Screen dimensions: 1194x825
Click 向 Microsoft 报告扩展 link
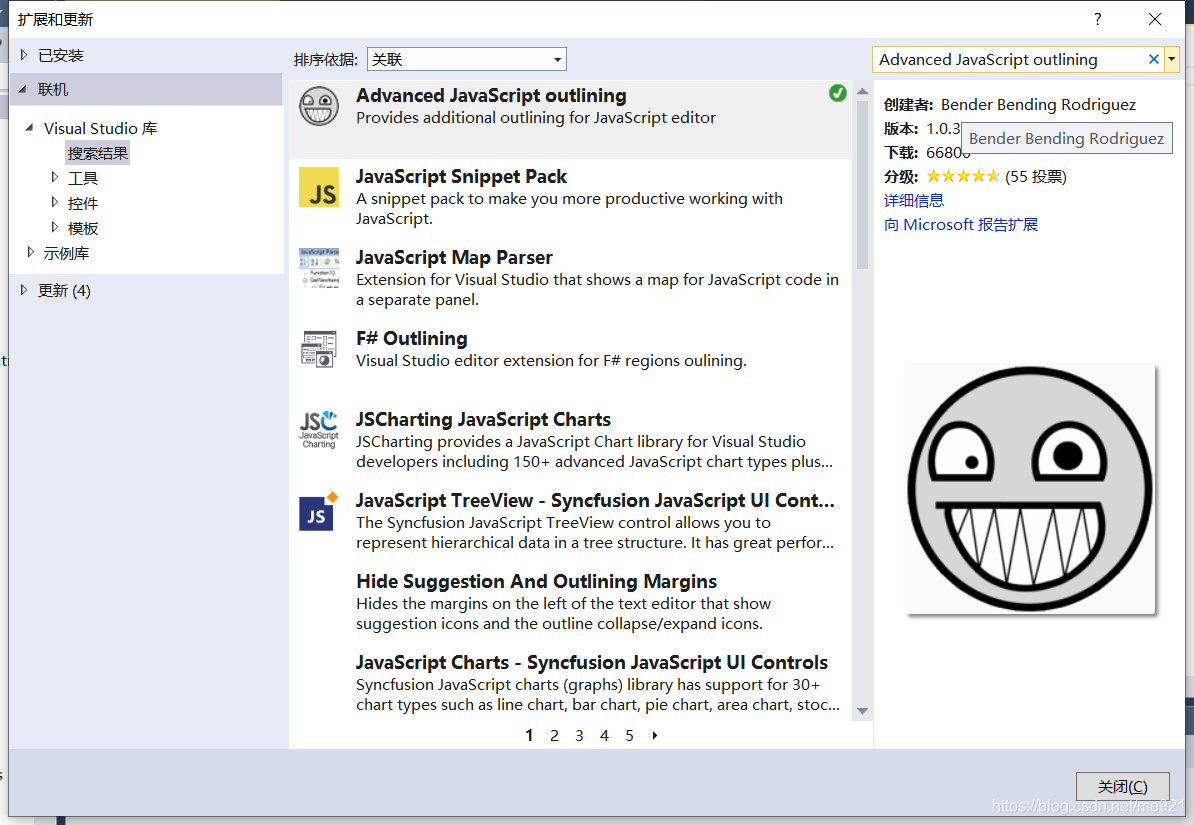coord(960,224)
